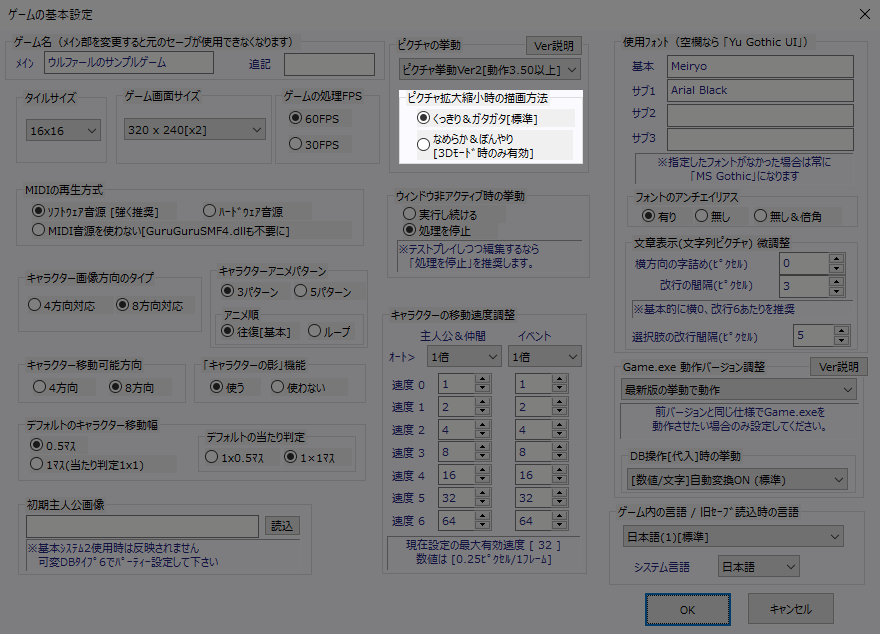Viewport: 880px width, 634px height.
Task: Click the サブ1 font field Arial Black
Action: tap(760, 90)
